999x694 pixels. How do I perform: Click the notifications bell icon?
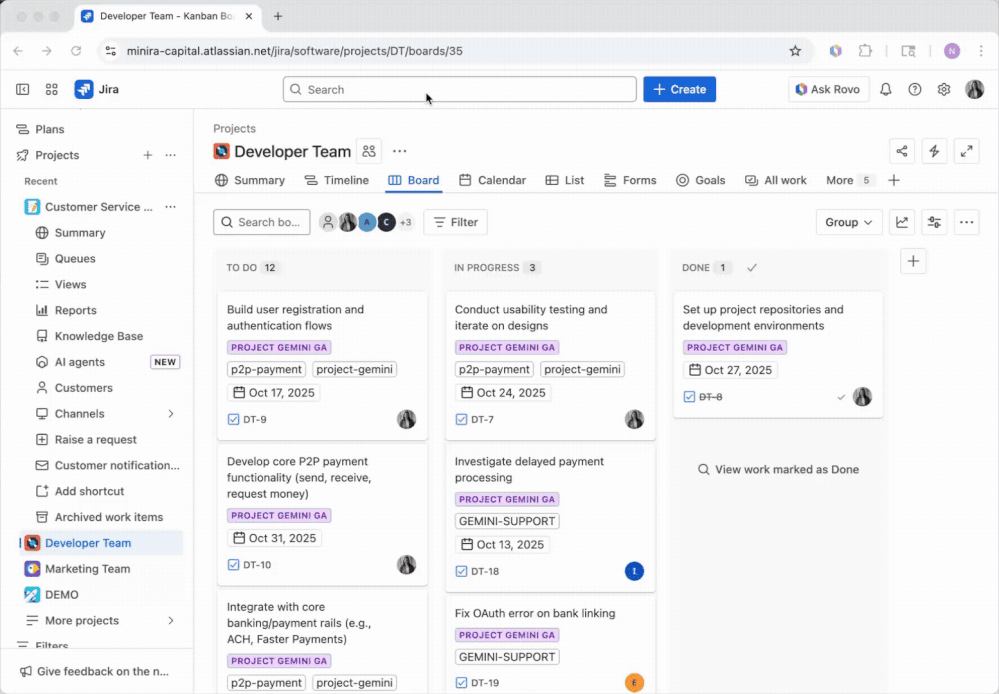[x=885, y=89]
